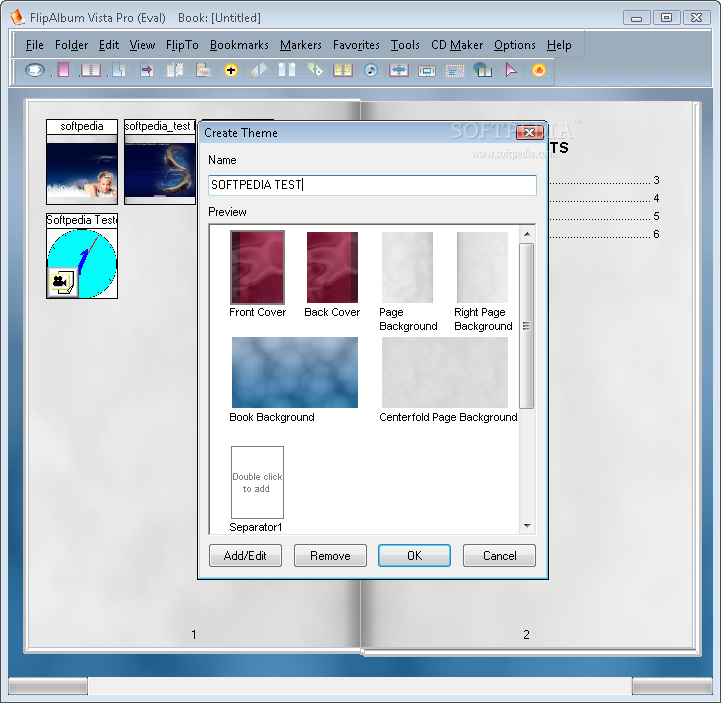This screenshot has width=721, height=703.
Task: Open the Bookmarks menu
Action: [x=239, y=45]
